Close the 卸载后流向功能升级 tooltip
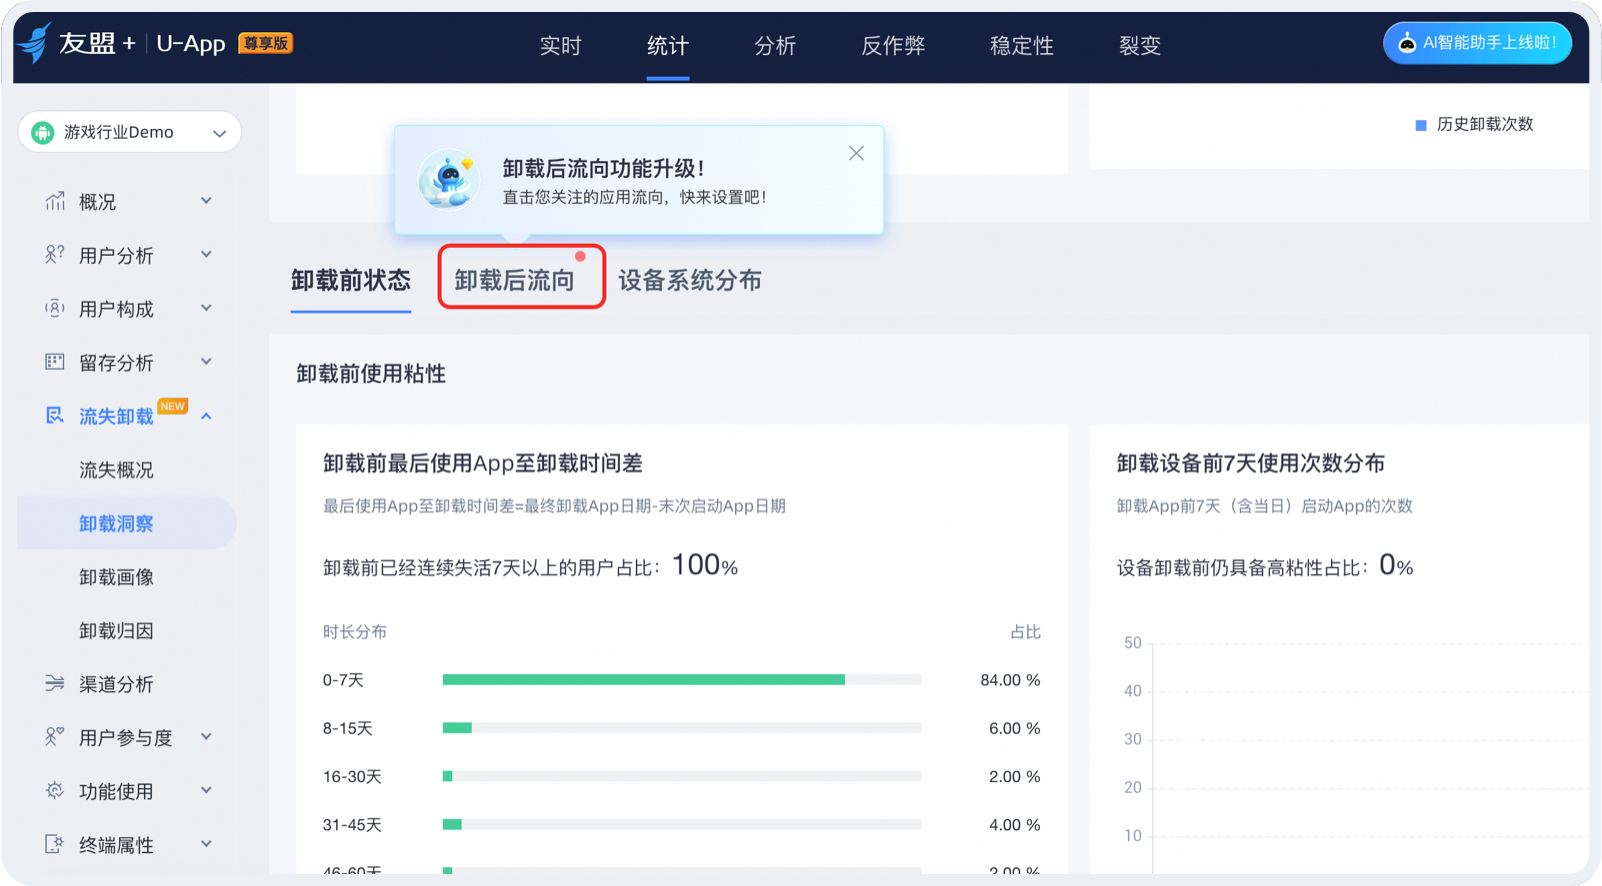The height and width of the screenshot is (886, 1602). [856, 153]
